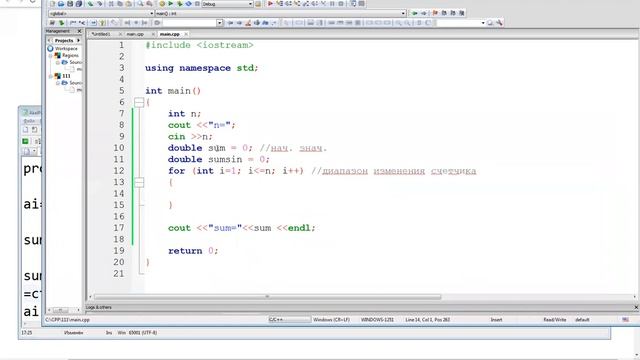This screenshot has height=360, width=640.
Task: Click the flag icon at status bar end
Action: [x=625, y=320]
